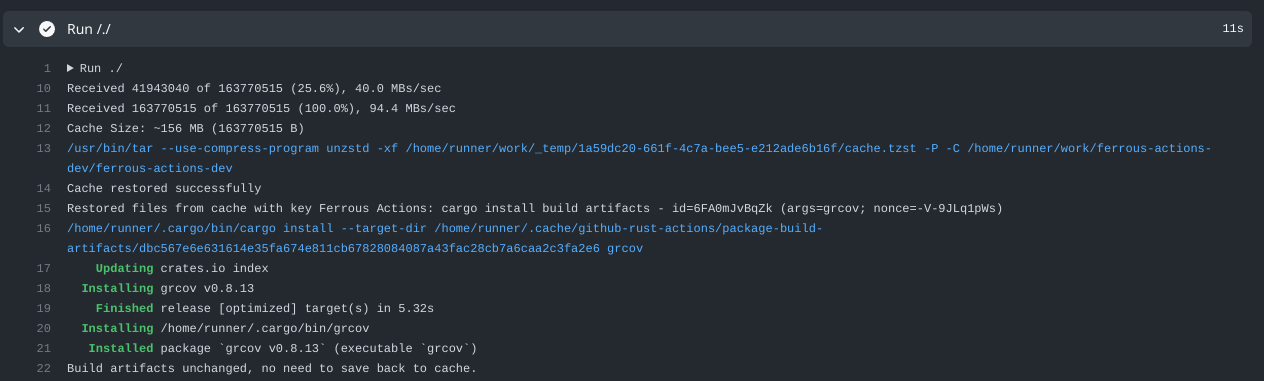Click line number 14

click(44, 188)
